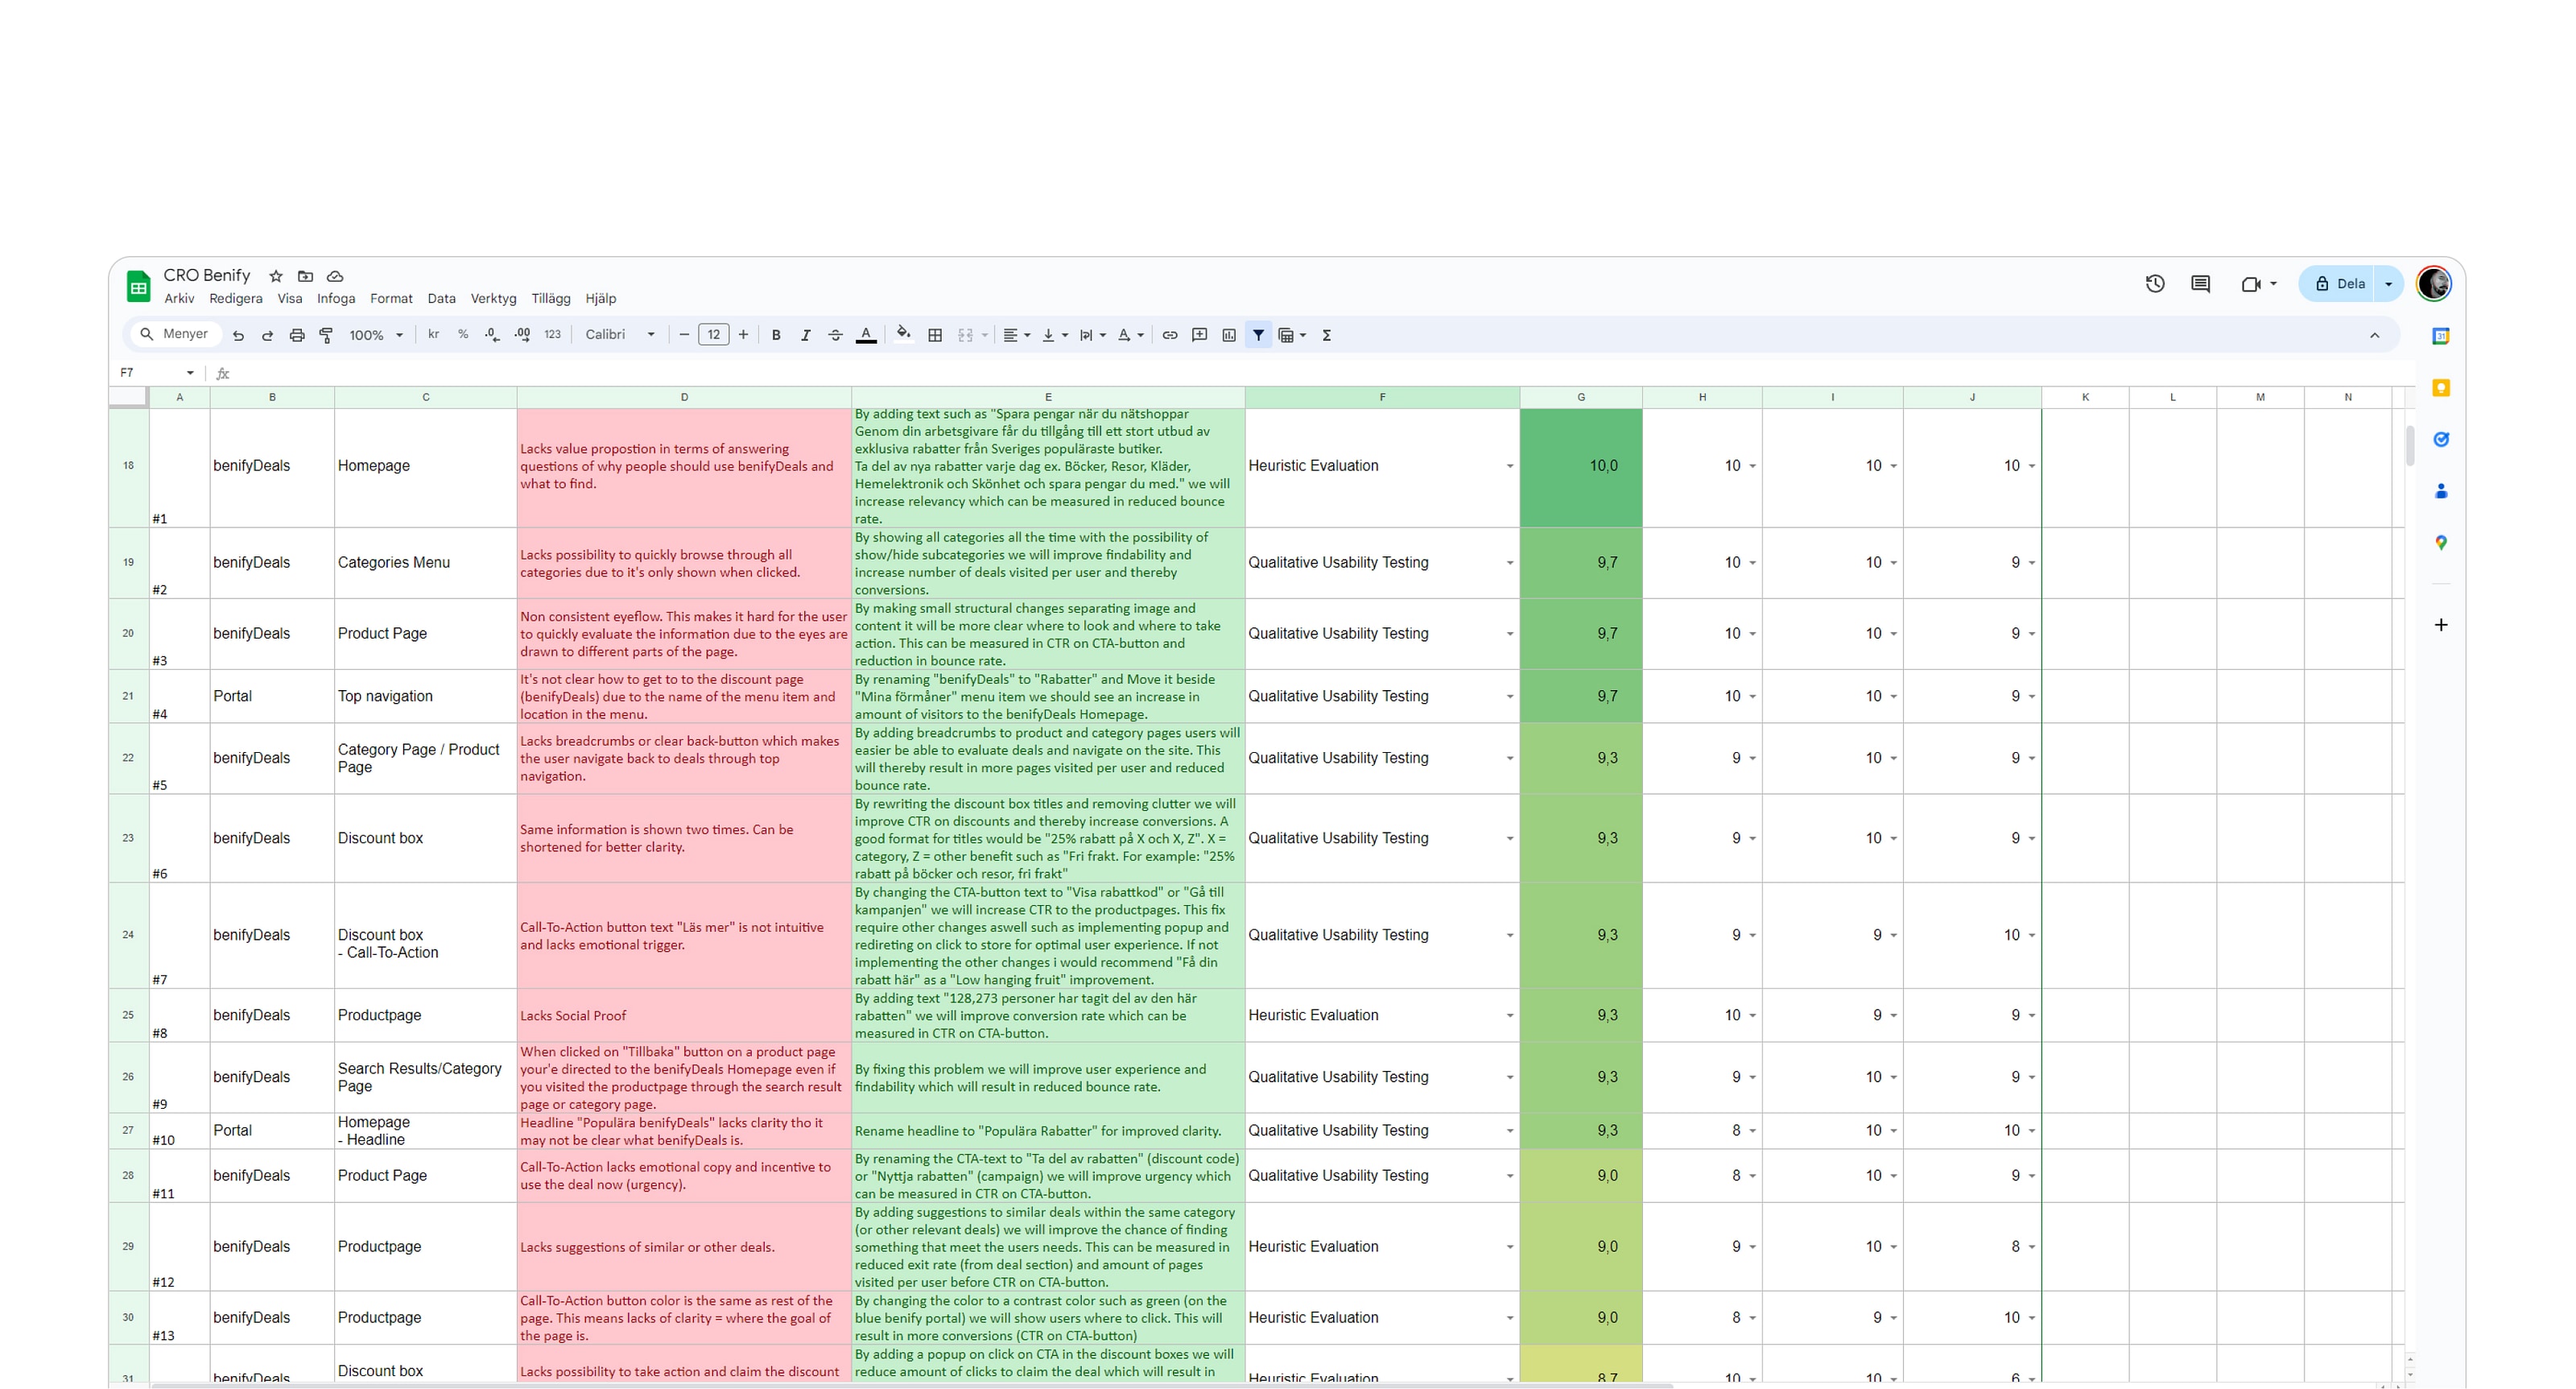Open the name box dropdown showing F7
This screenshot has height=1389, width=2576.
(190, 373)
